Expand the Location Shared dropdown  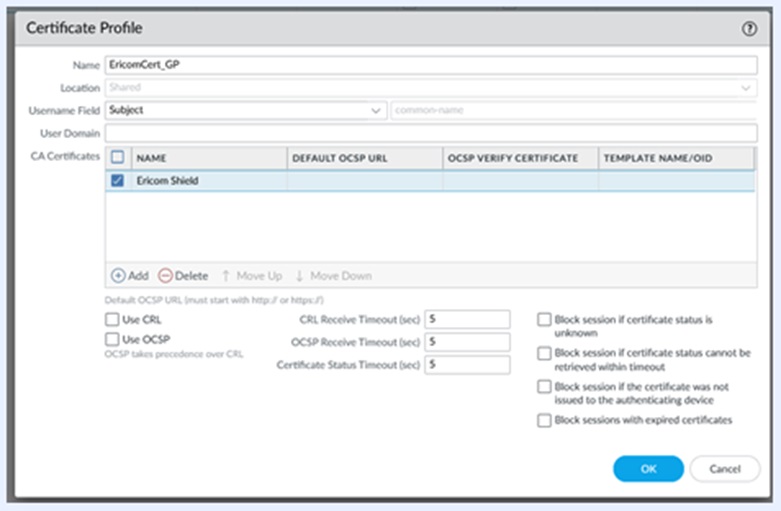(431, 88)
